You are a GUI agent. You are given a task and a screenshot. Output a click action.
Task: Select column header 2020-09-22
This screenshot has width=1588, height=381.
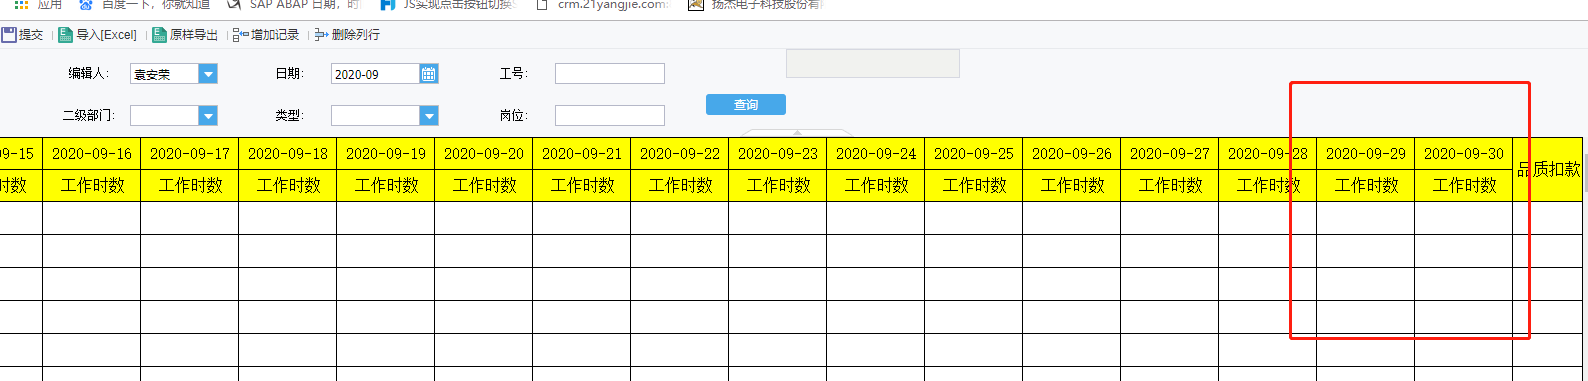point(680,154)
